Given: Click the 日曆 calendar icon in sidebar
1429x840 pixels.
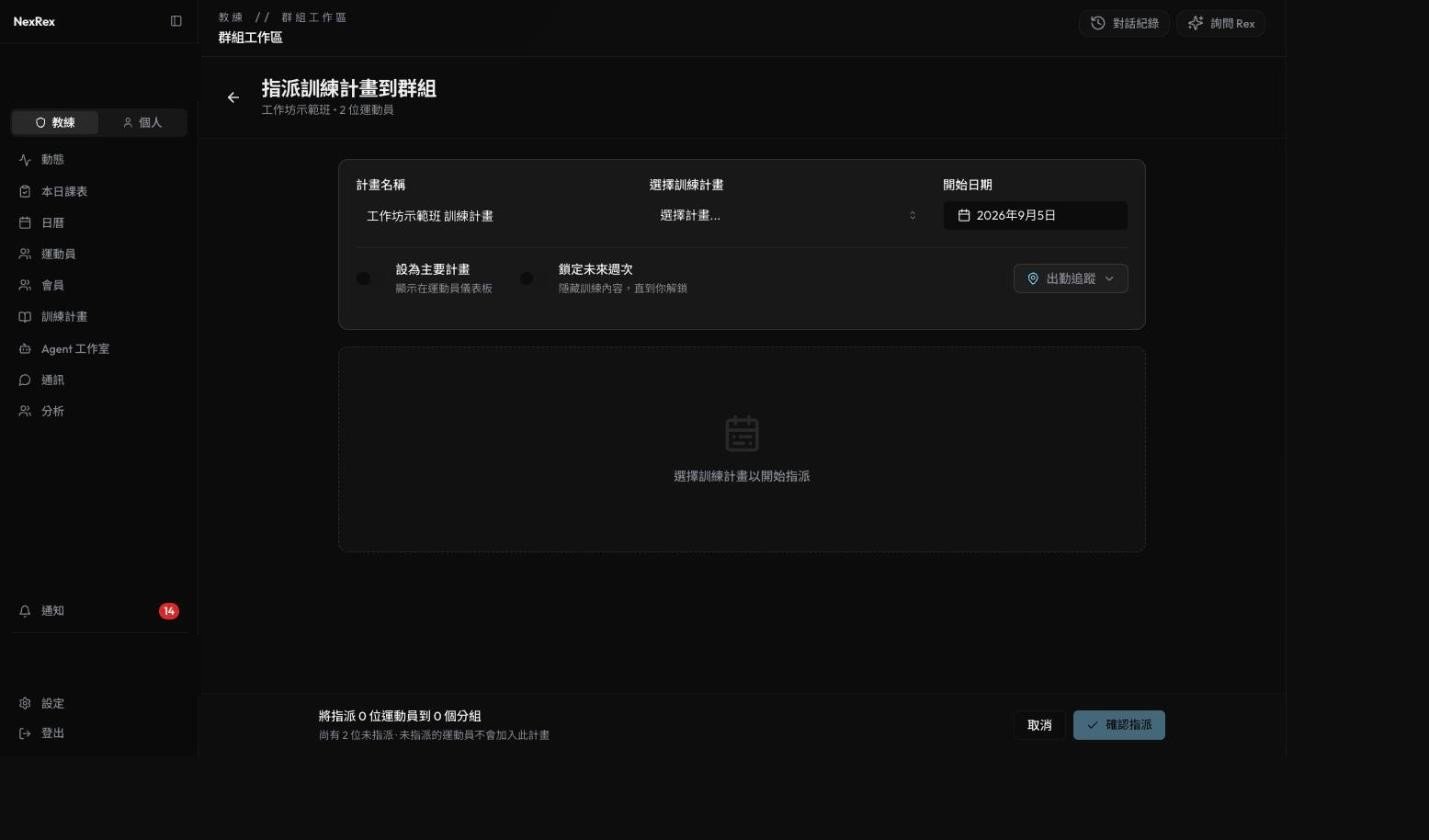Looking at the screenshot, I should 25,223.
